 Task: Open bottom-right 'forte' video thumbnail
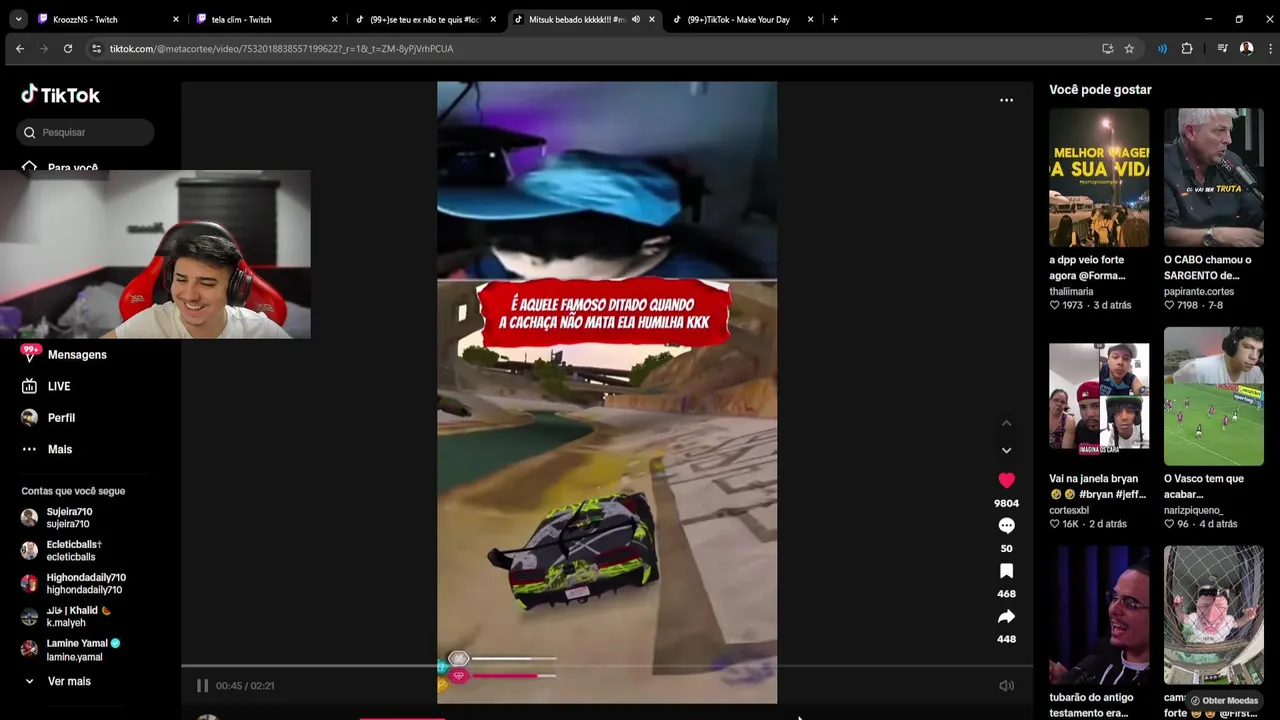[1213, 614]
